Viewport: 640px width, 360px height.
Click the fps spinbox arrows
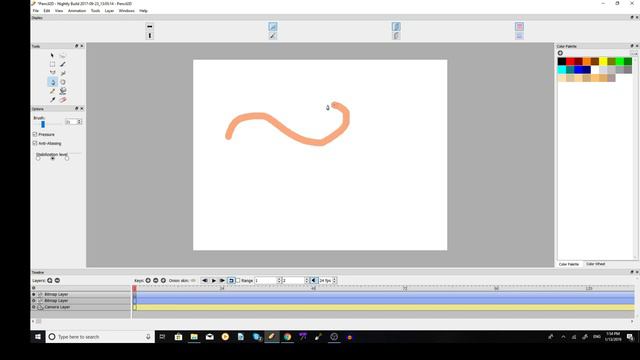click(x=334, y=280)
